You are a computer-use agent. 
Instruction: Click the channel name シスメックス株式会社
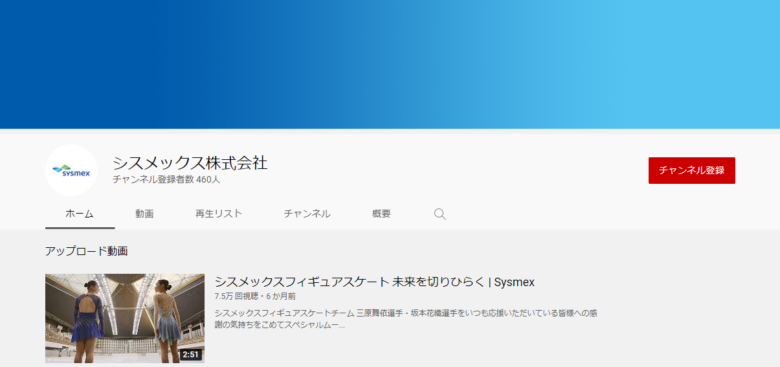tap(190, 163)
